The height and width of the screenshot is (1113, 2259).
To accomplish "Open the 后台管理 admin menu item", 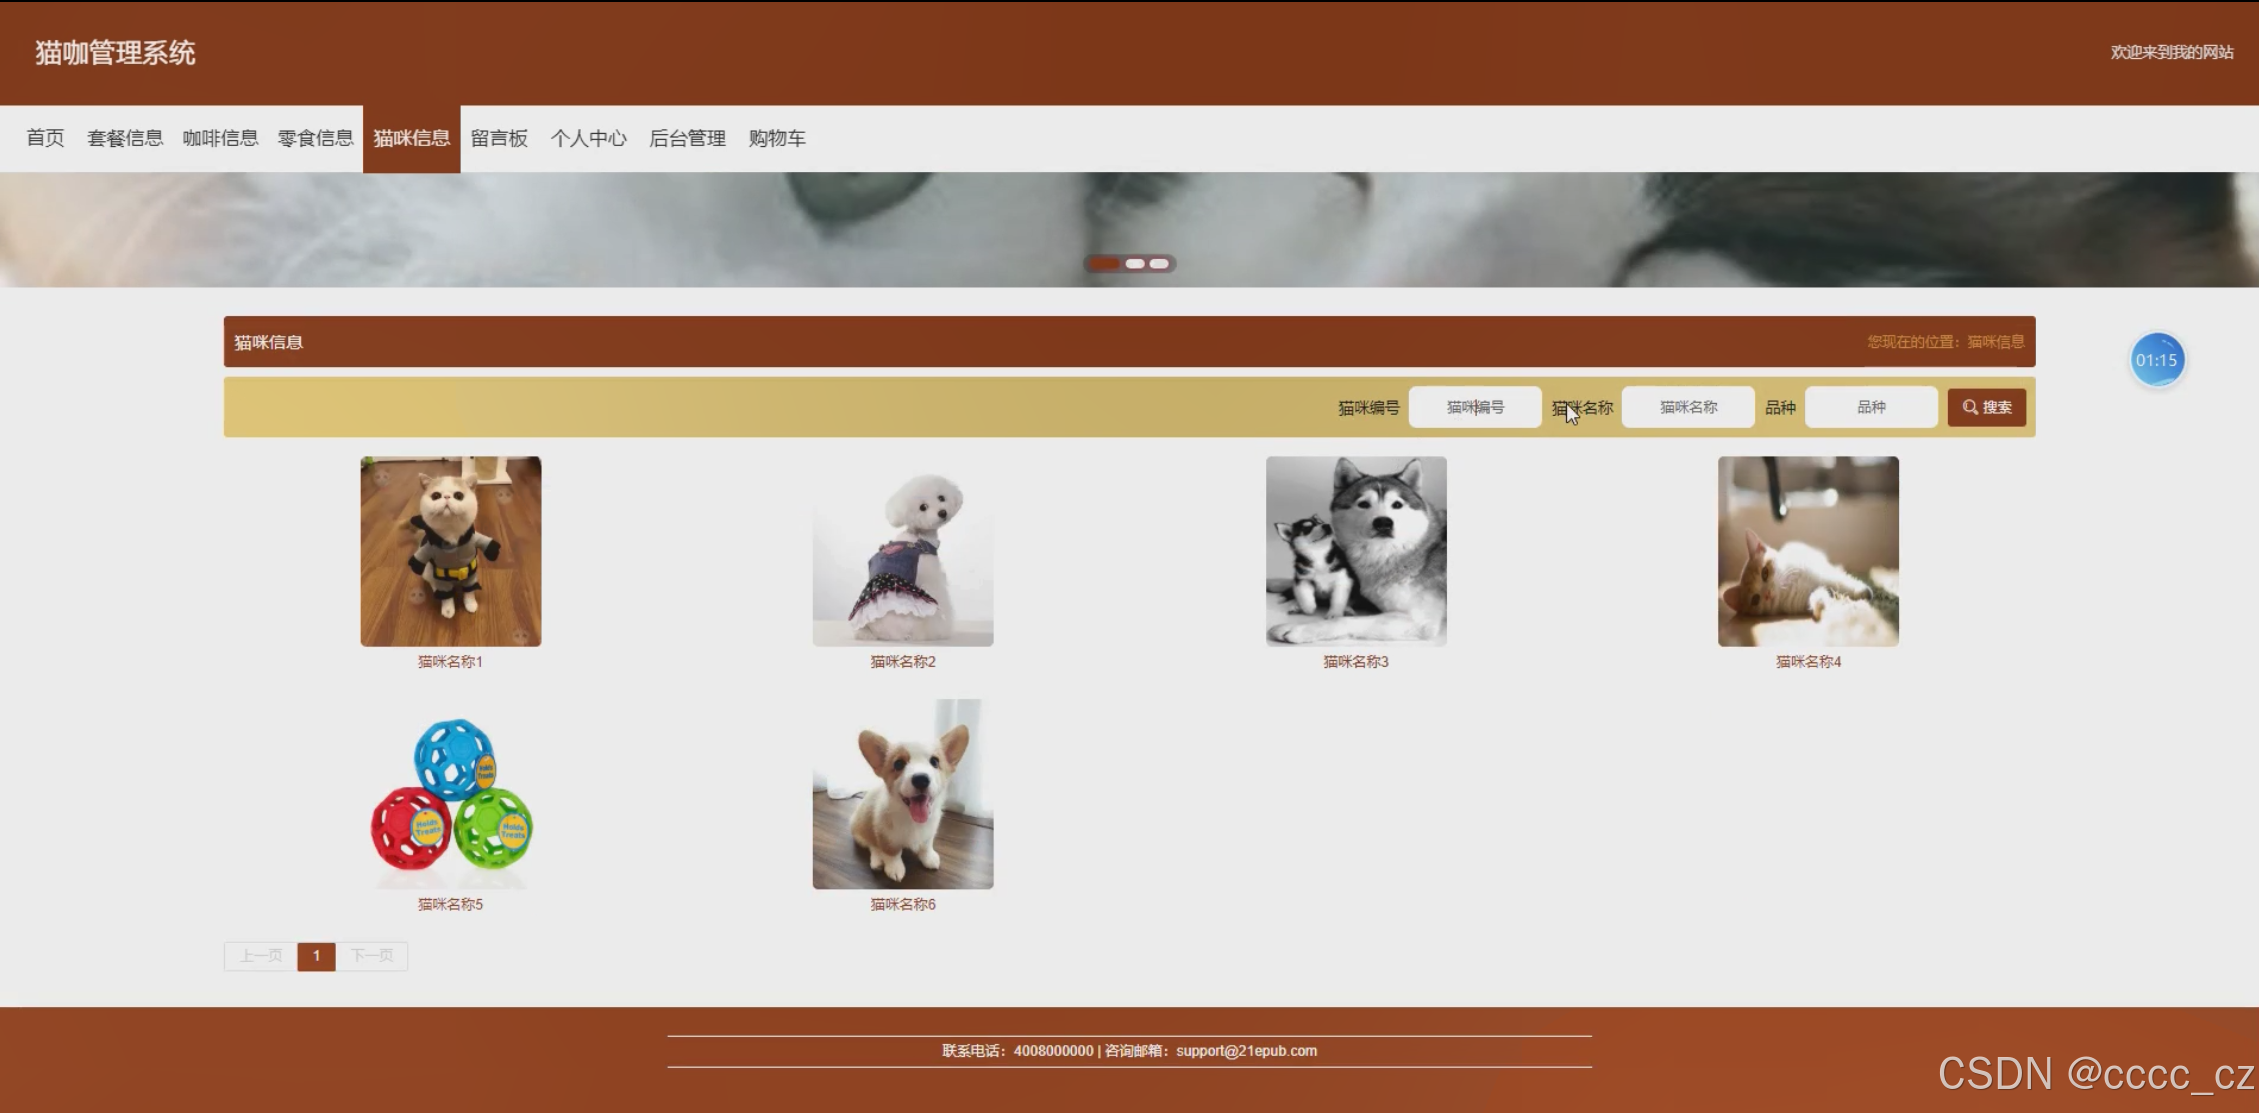I will point(687,138).
